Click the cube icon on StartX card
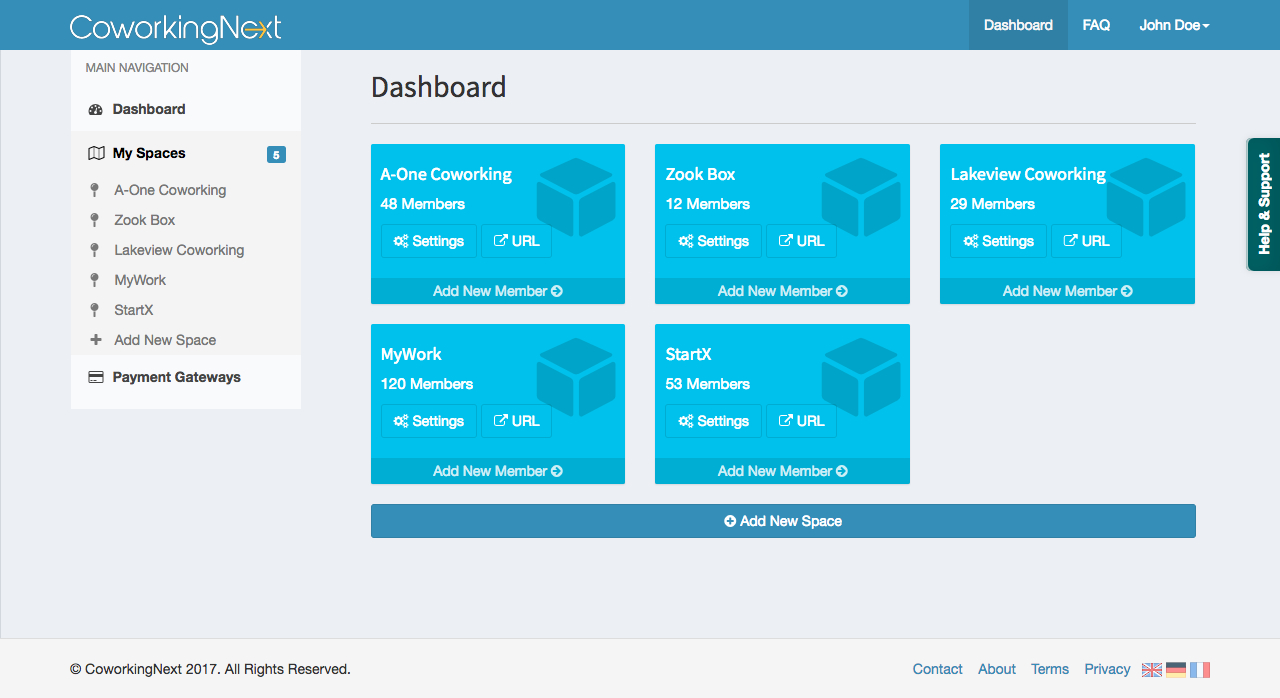The width and height of the screenshot is (1280, 698). pyautogui.click(x=861, y=377)
